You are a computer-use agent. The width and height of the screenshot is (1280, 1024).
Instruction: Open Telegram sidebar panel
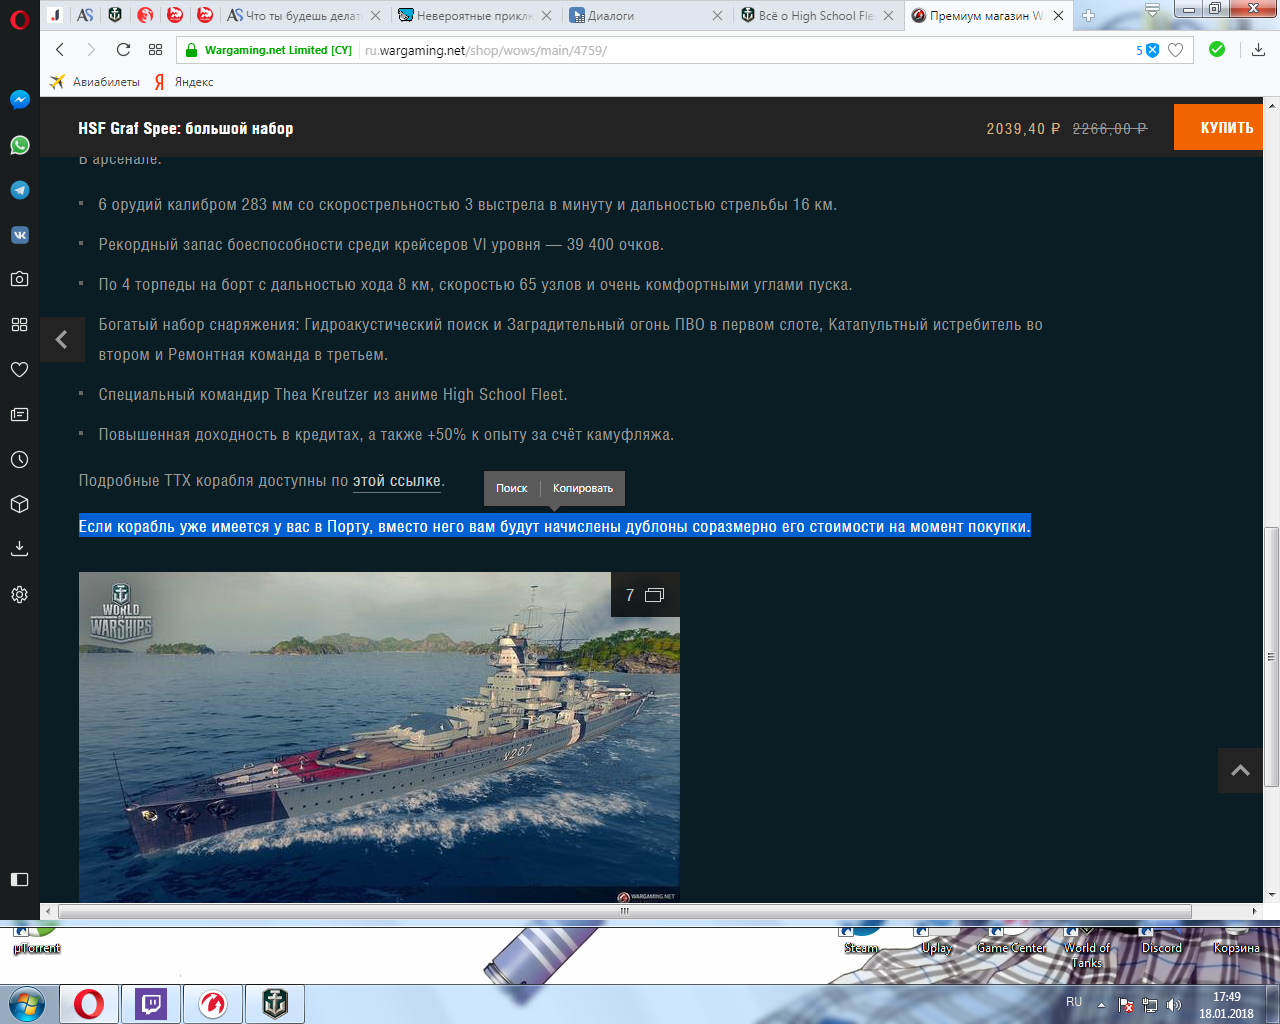[19, 190]
